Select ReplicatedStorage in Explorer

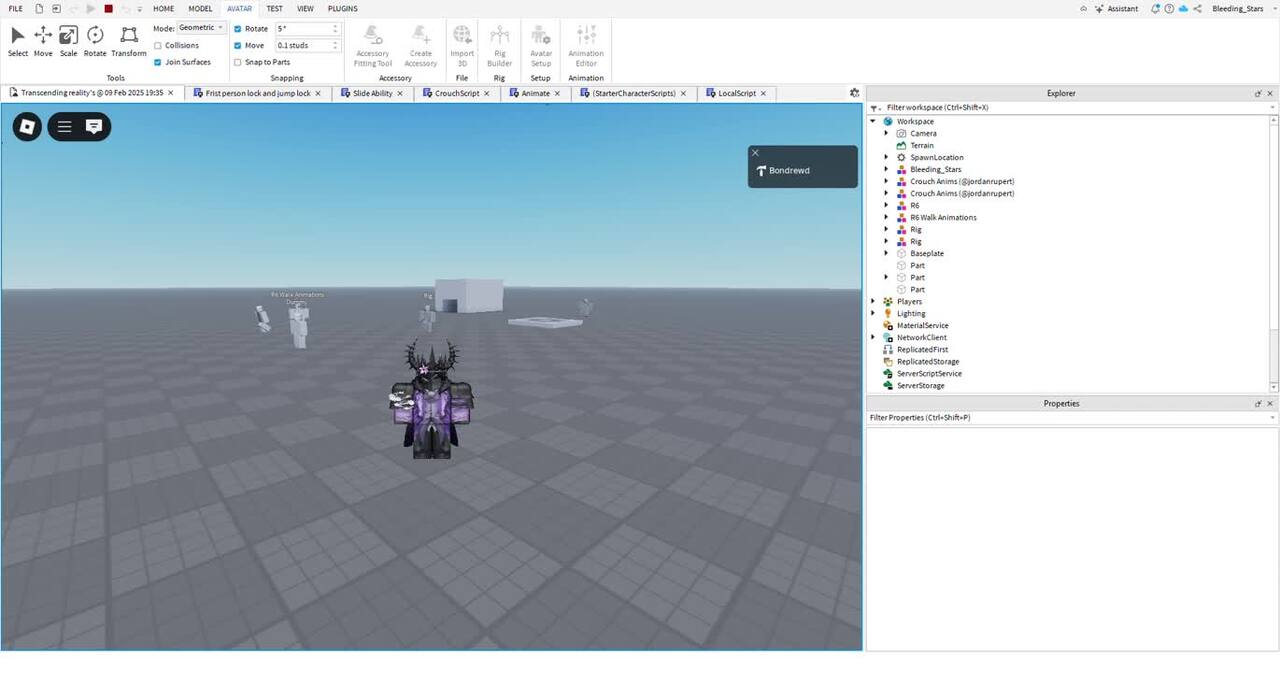927,362
